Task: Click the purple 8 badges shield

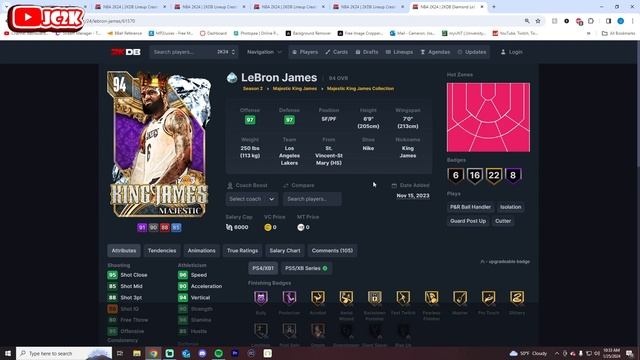Action: (513, 176)
